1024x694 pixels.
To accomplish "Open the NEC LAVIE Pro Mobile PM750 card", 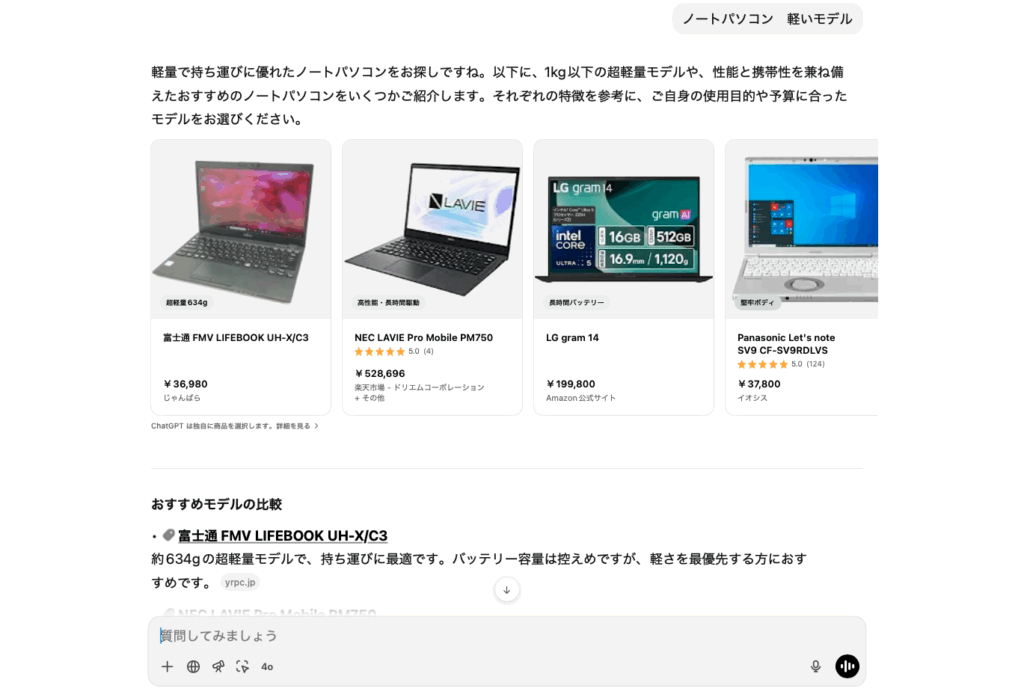I will (432, 277).
